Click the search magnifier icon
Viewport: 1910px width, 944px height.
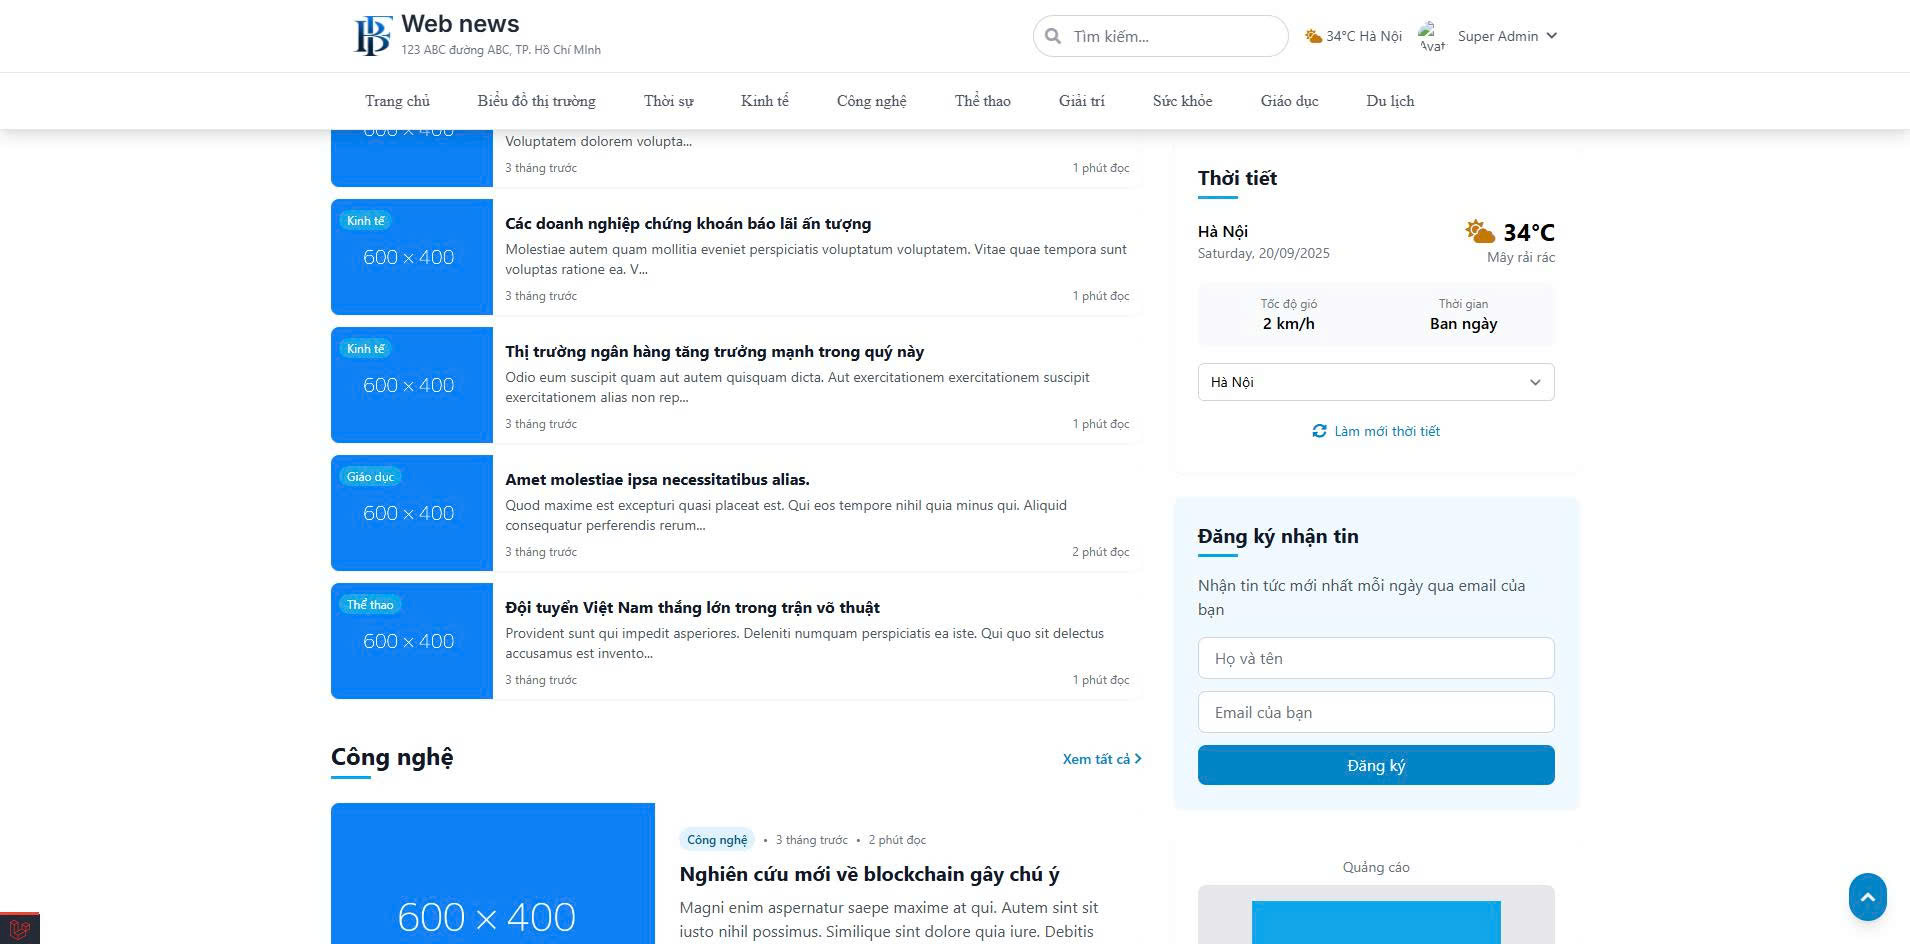pyautogui.click(x=1053, y=36)
